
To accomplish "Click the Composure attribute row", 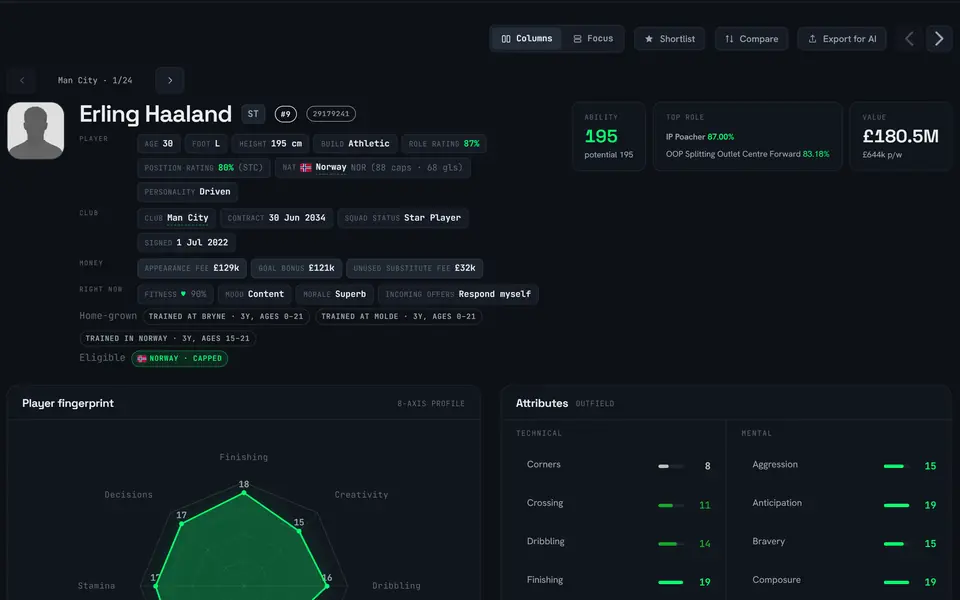I will pos(844,581).
